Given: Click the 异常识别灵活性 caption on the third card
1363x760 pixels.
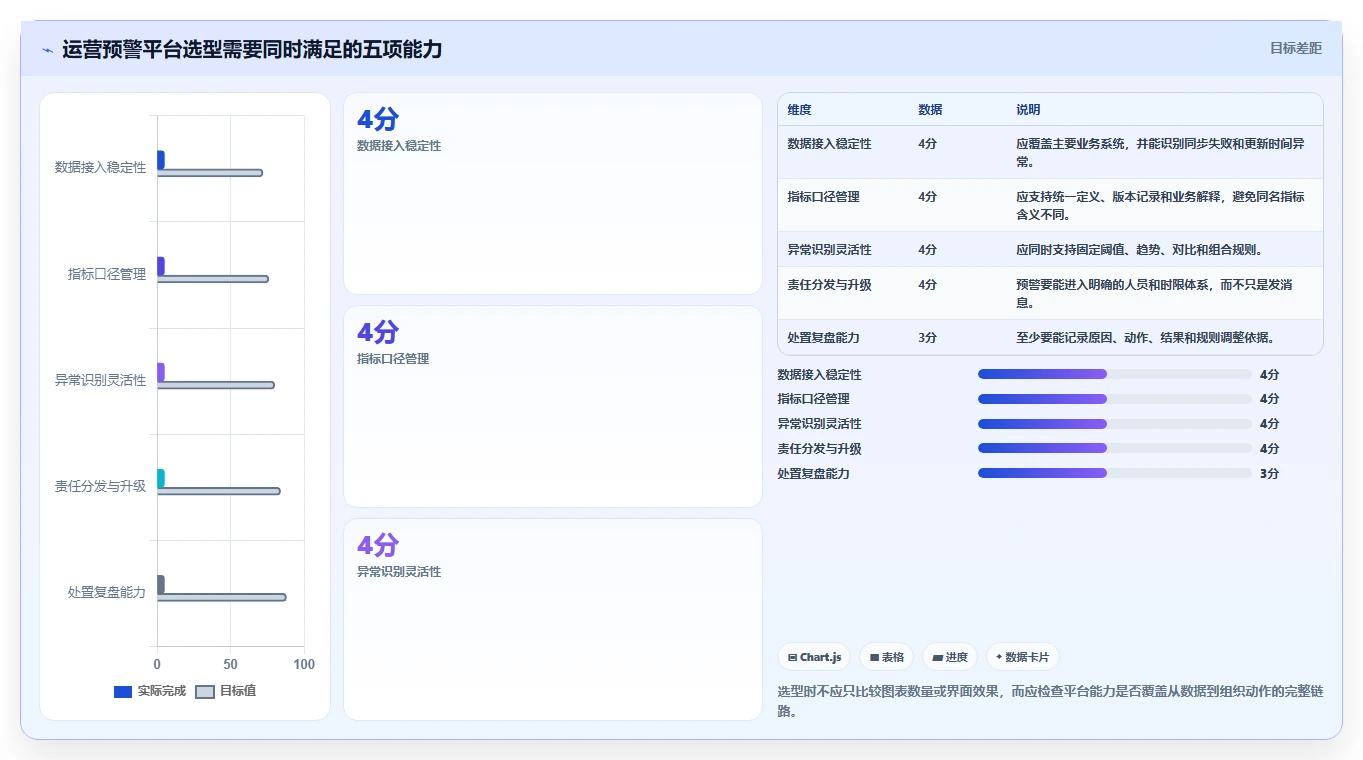Looking at the screenshot, I should [x=399, y=572].
